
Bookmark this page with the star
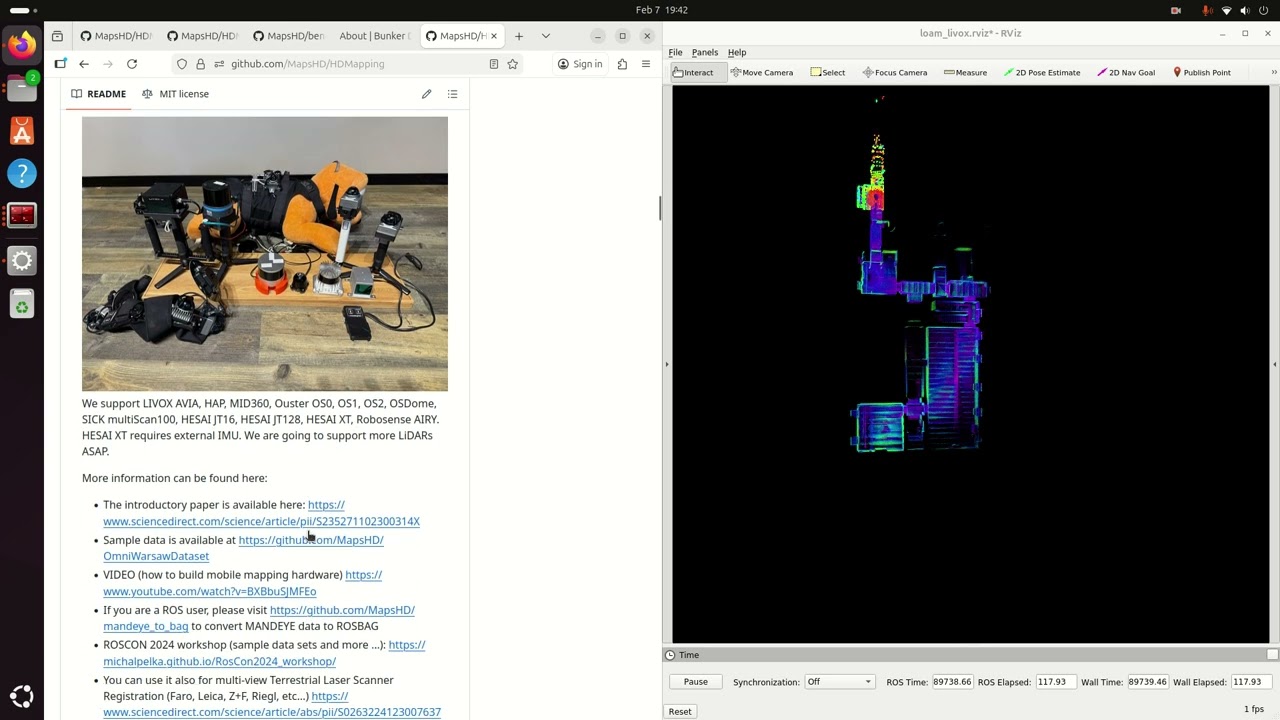[x=513, y=64]
